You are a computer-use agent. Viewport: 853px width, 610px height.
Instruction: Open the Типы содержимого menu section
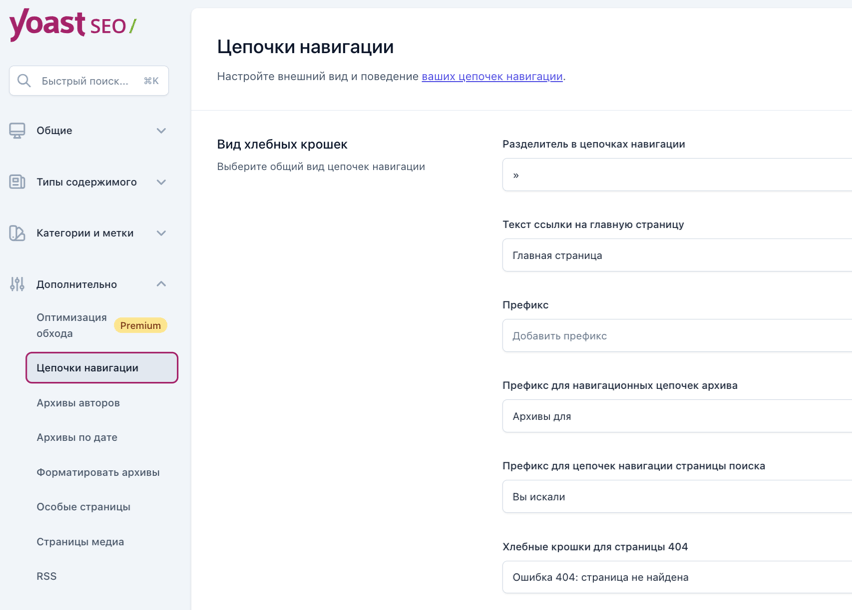click(89, 182)
